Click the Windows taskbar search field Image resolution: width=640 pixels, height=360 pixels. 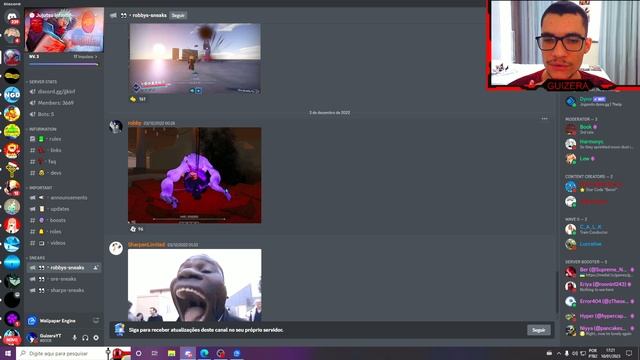tap(73, 353)
